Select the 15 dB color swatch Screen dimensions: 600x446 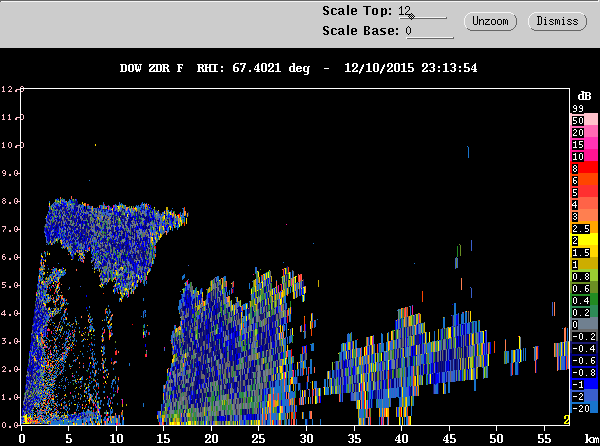coord(584,145)
